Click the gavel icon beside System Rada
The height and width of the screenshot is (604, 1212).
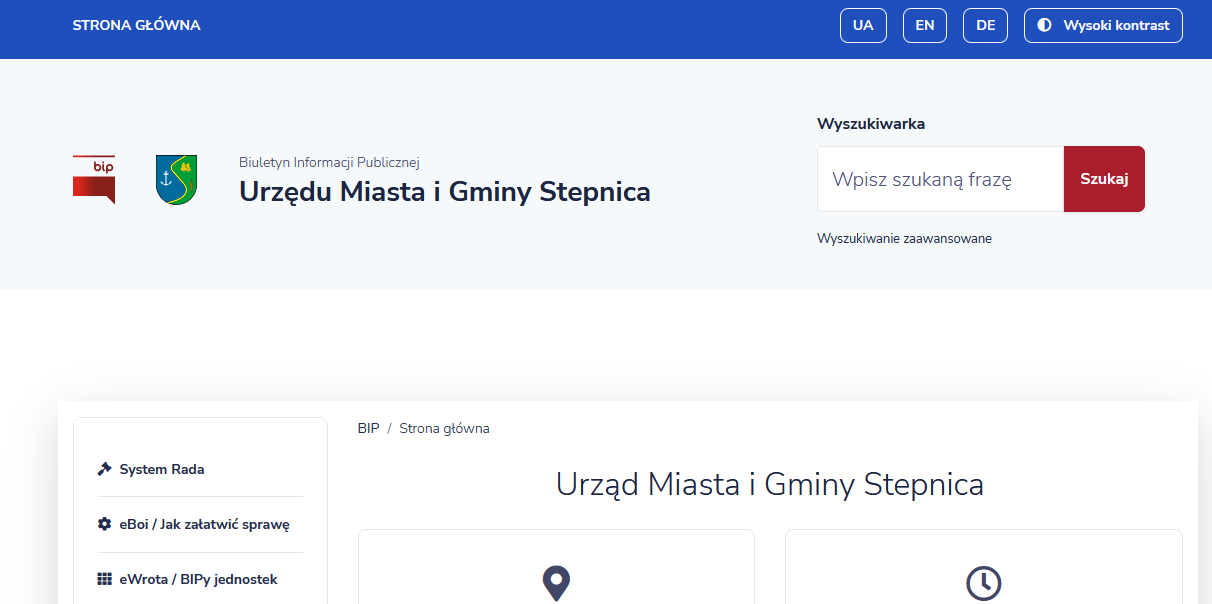(x=104, y=469)
